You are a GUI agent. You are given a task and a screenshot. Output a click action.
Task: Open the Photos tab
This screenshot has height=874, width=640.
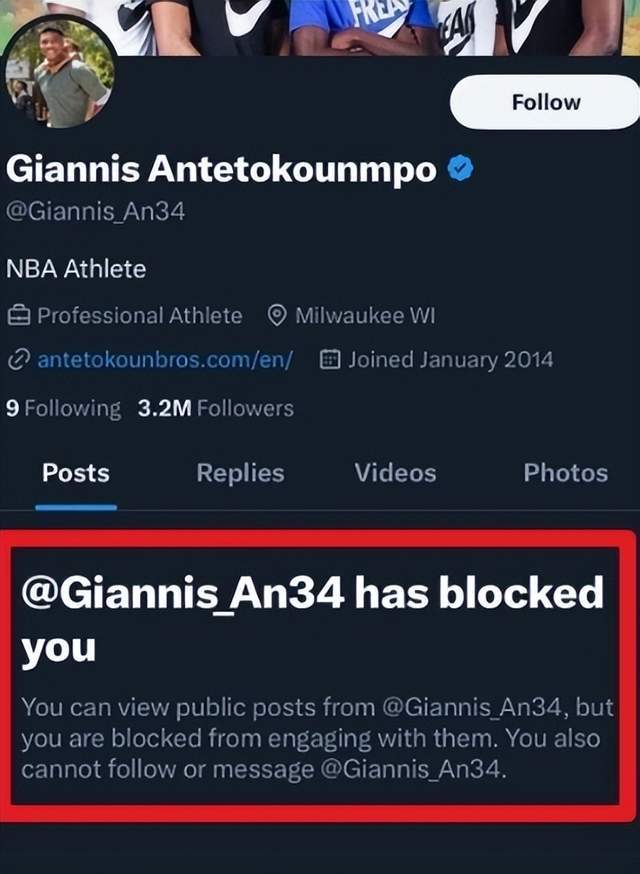(565, 473)
